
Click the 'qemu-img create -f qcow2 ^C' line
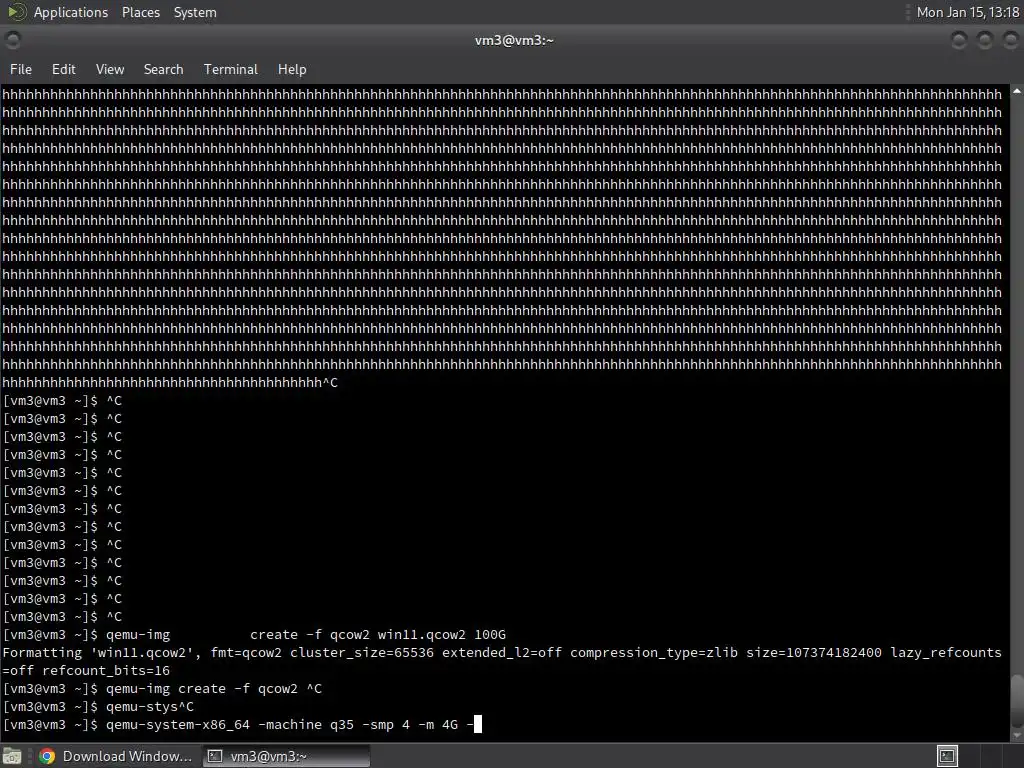click(x=214, y=689)
